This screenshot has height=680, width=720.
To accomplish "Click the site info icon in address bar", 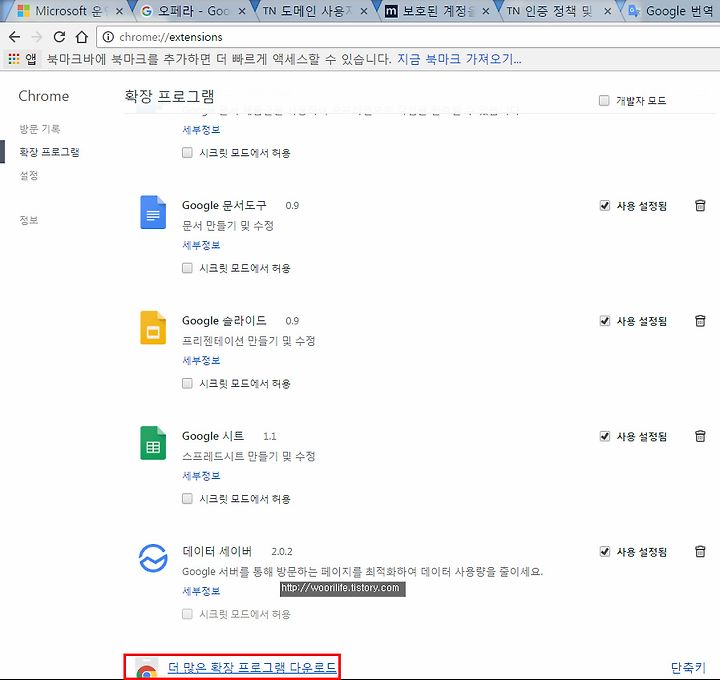I will [108, 37].
